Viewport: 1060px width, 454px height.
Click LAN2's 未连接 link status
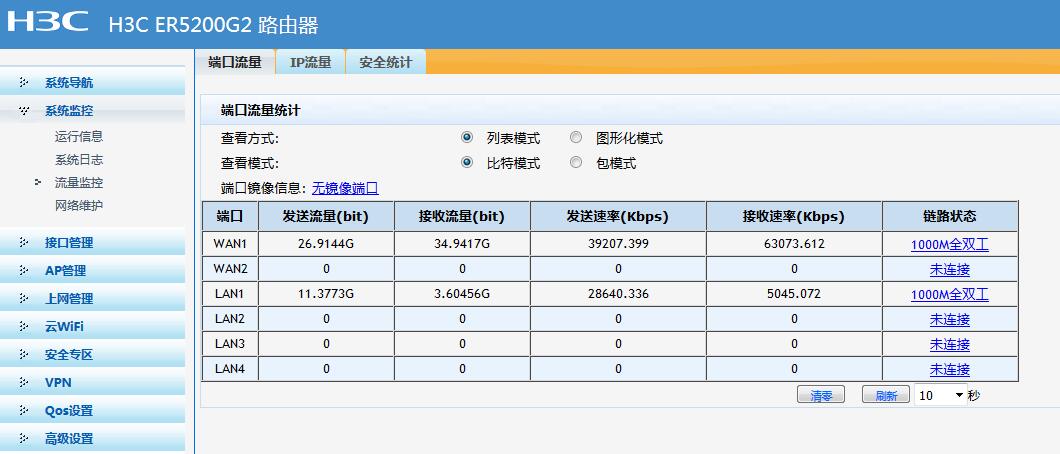[950, 320]
